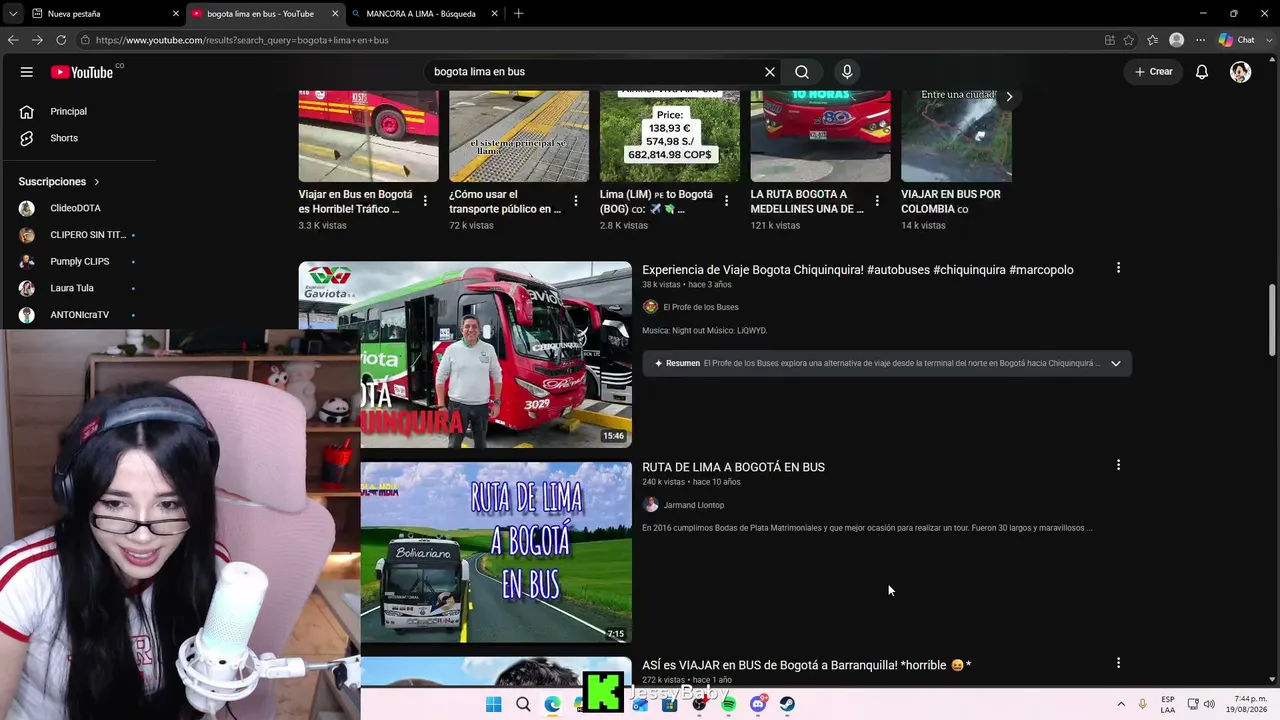Add this page to browser favorites
1280x720 pixels.
click(x=1129, y=40)
